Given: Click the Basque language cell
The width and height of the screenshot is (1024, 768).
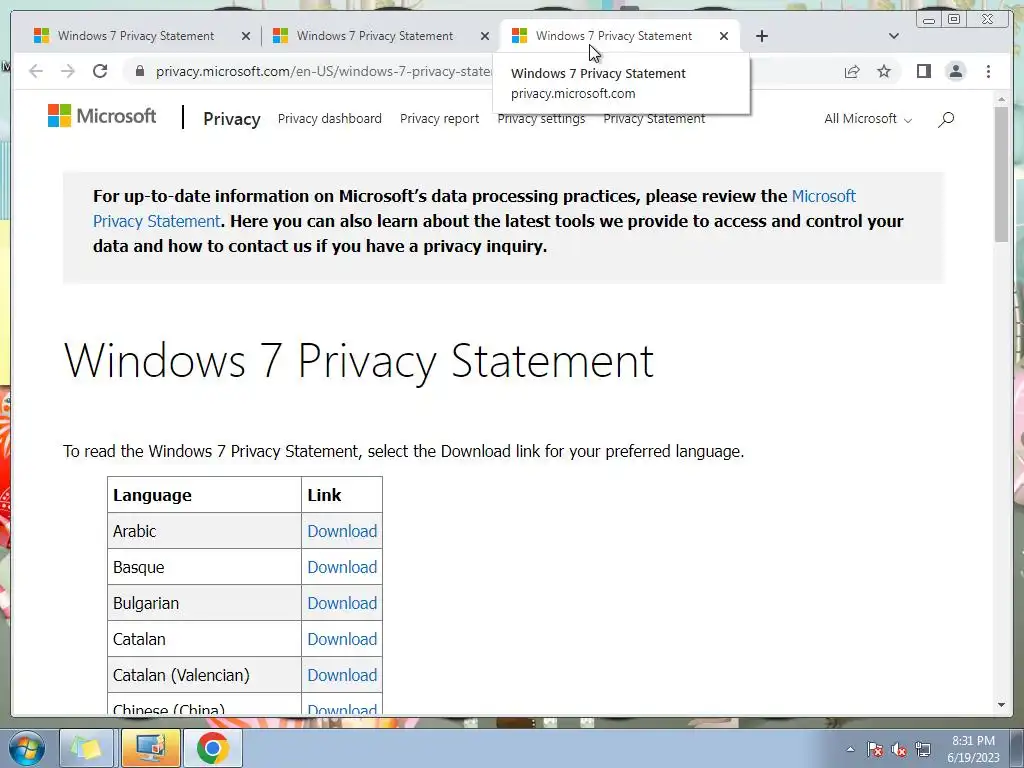Looking at the screenshot, I should tap(204, 566).
